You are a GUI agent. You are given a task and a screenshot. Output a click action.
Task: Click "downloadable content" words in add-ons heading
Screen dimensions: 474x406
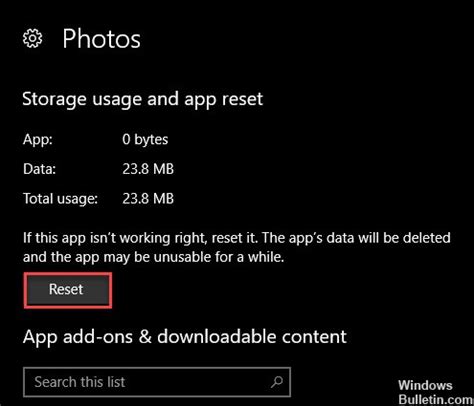(252, 337)
